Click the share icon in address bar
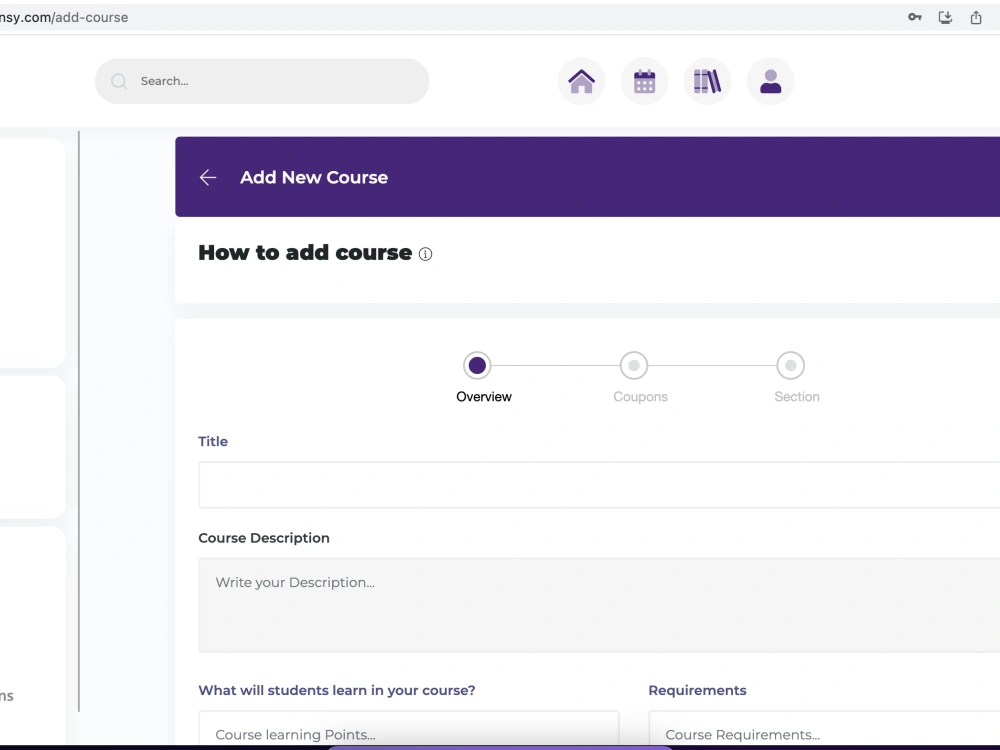Screen dimensions: 1000x750 976,17
